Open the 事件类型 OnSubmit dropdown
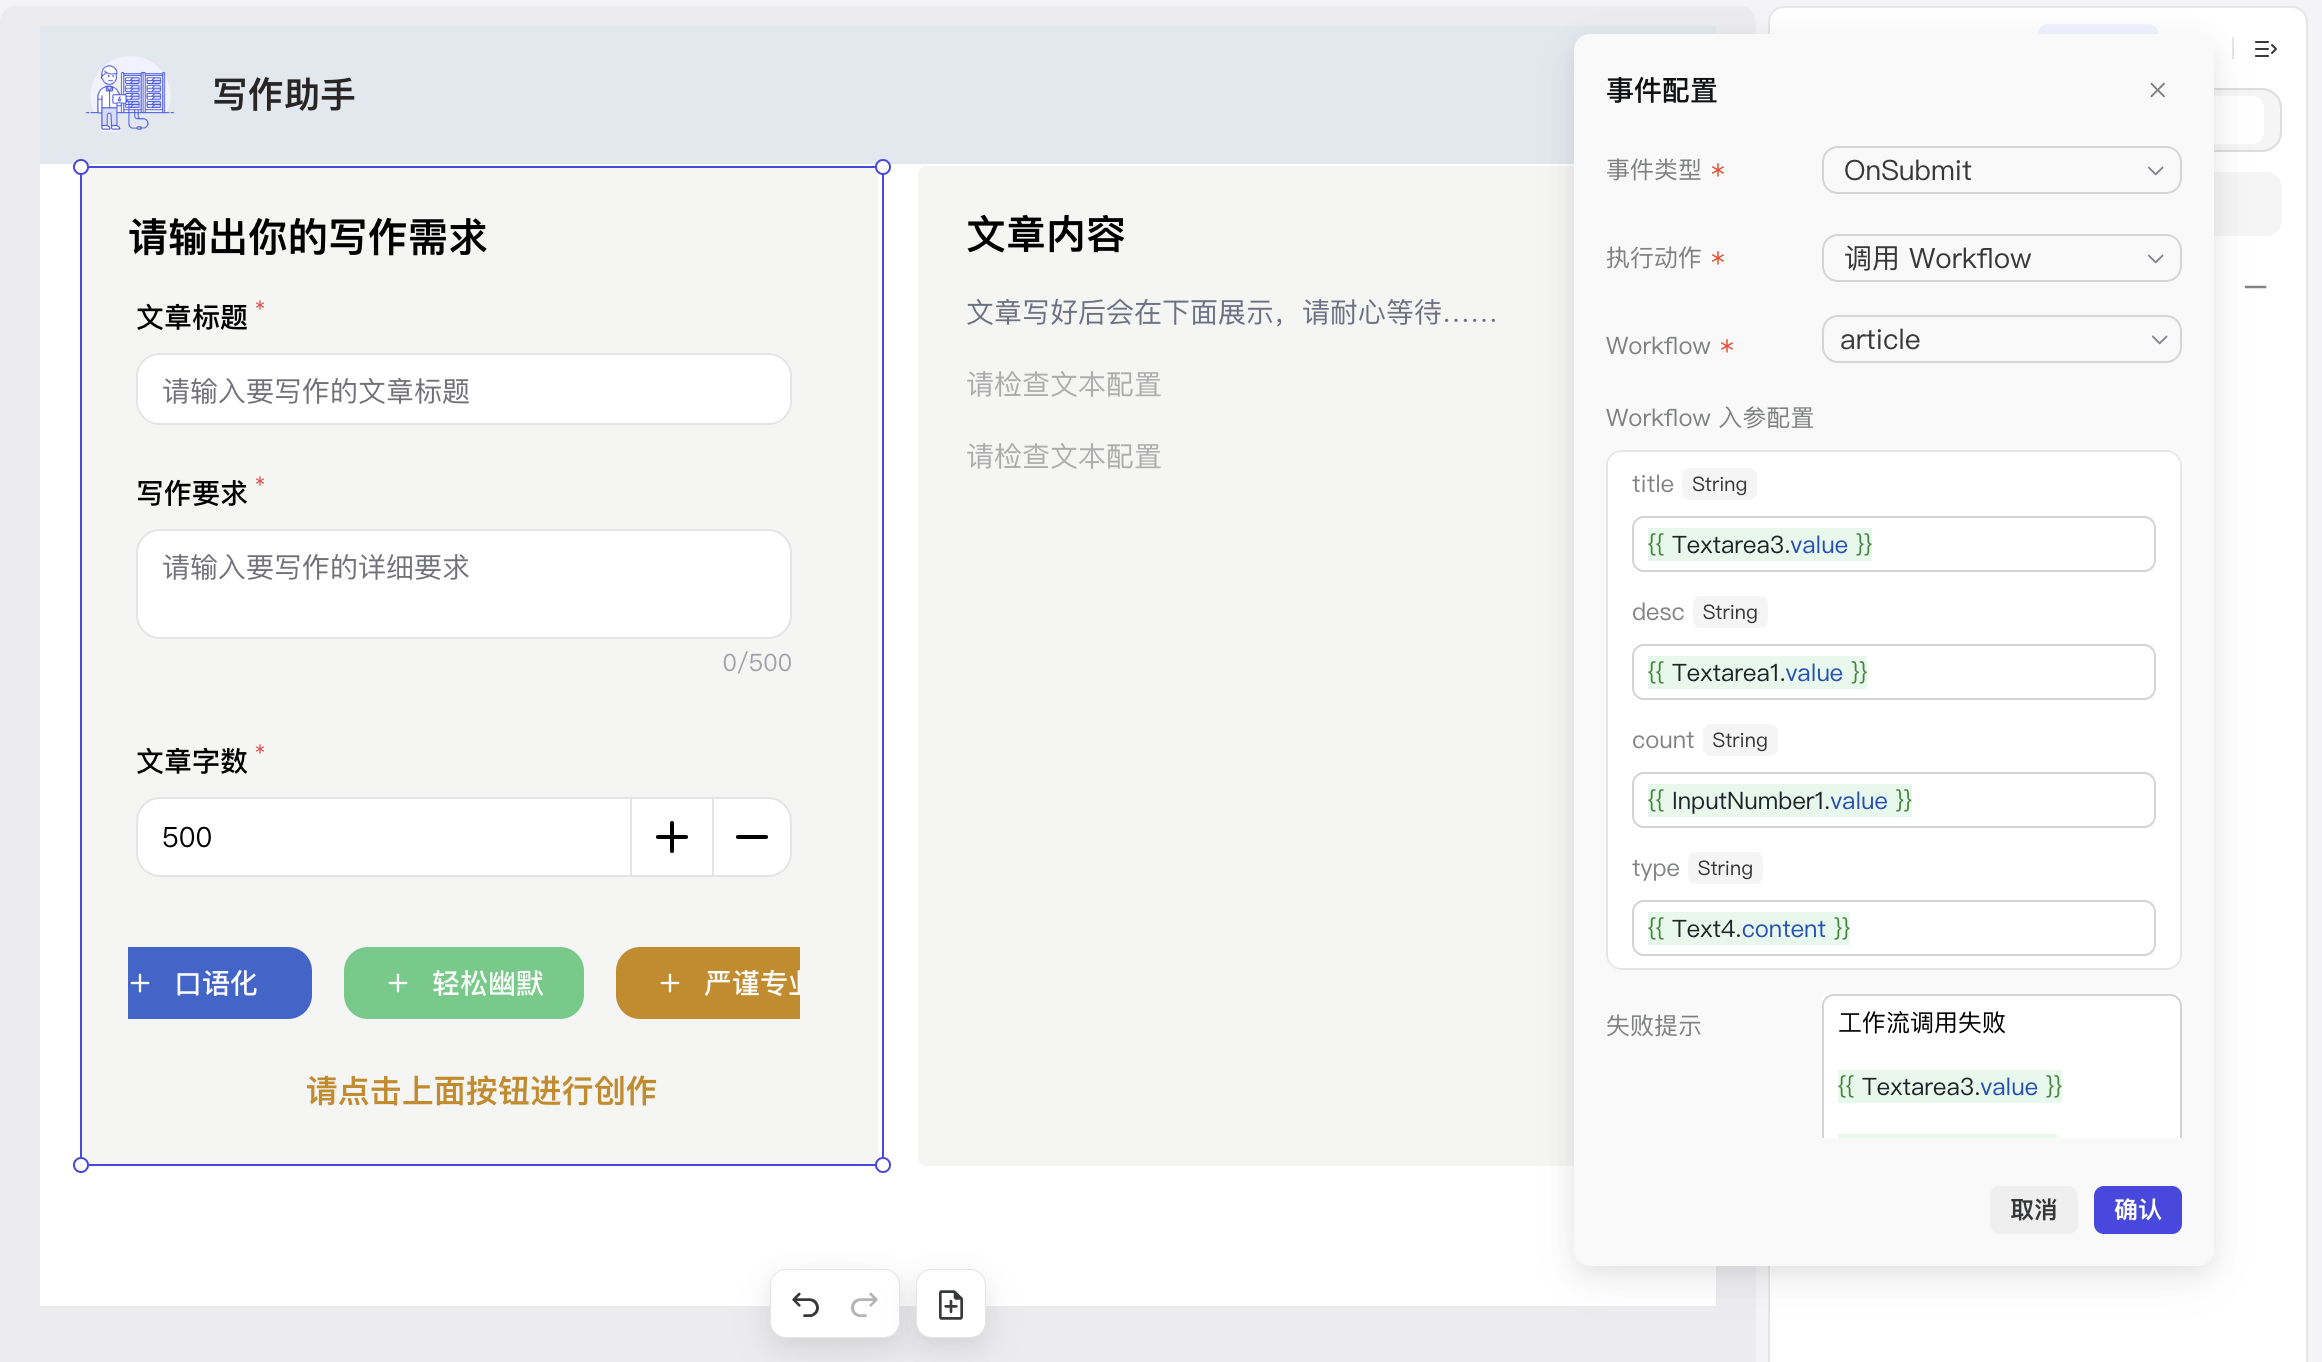2322x1362 pixels. pos(2000,170)
